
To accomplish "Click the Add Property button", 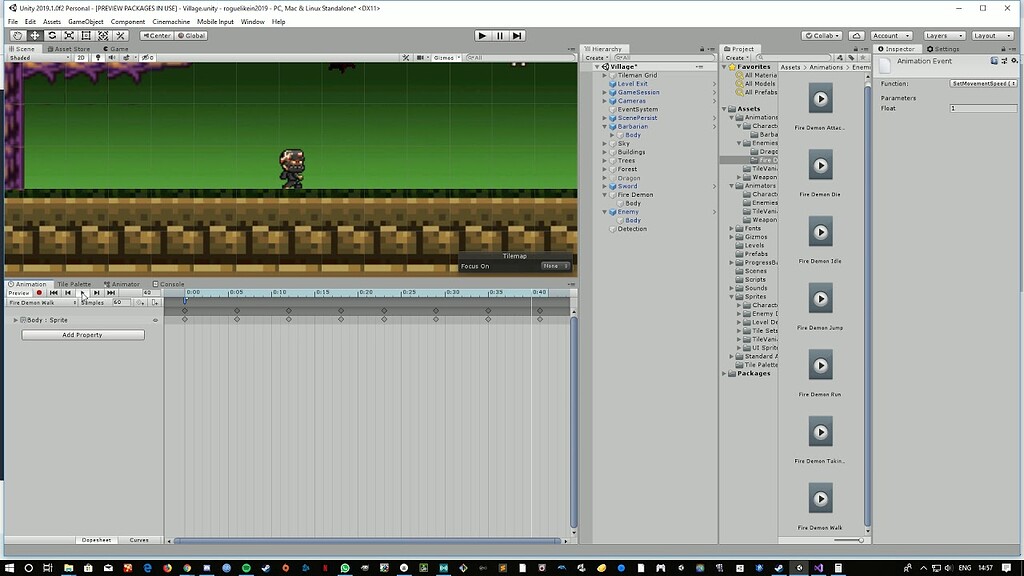I will pyautogui.click(x=82, y=334).
